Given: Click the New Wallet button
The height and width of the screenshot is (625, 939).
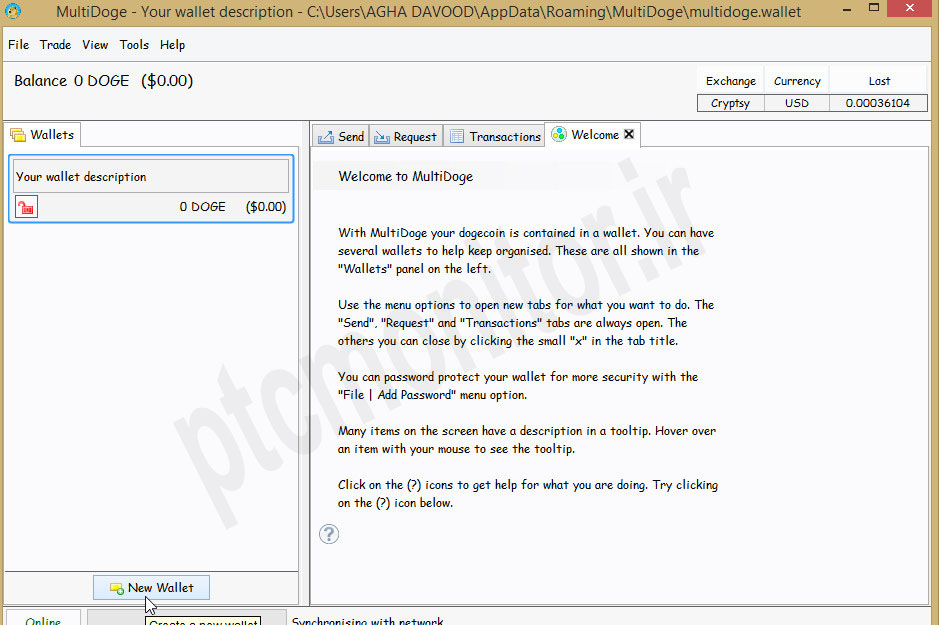Looking at the screenshot, I should coord(152,588).
